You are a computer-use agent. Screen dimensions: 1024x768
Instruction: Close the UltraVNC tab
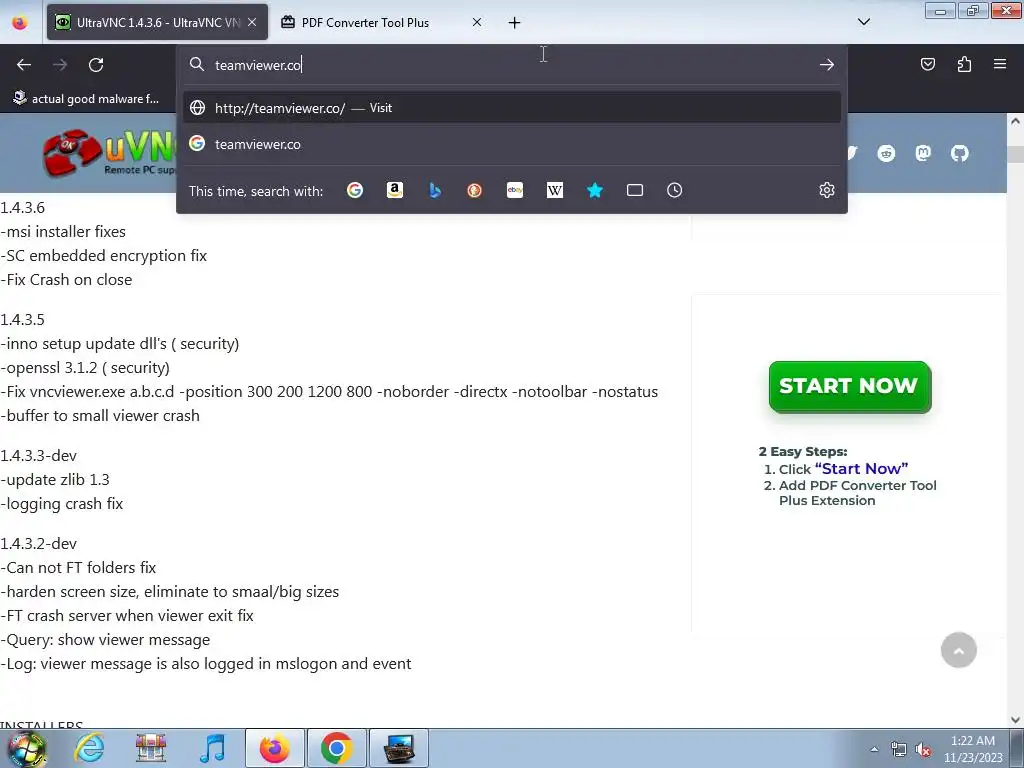pos(252,22)
